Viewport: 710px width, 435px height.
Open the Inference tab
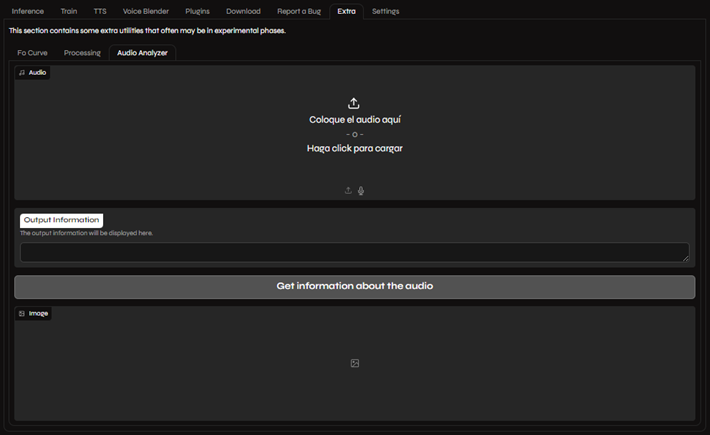pos(28,11)
